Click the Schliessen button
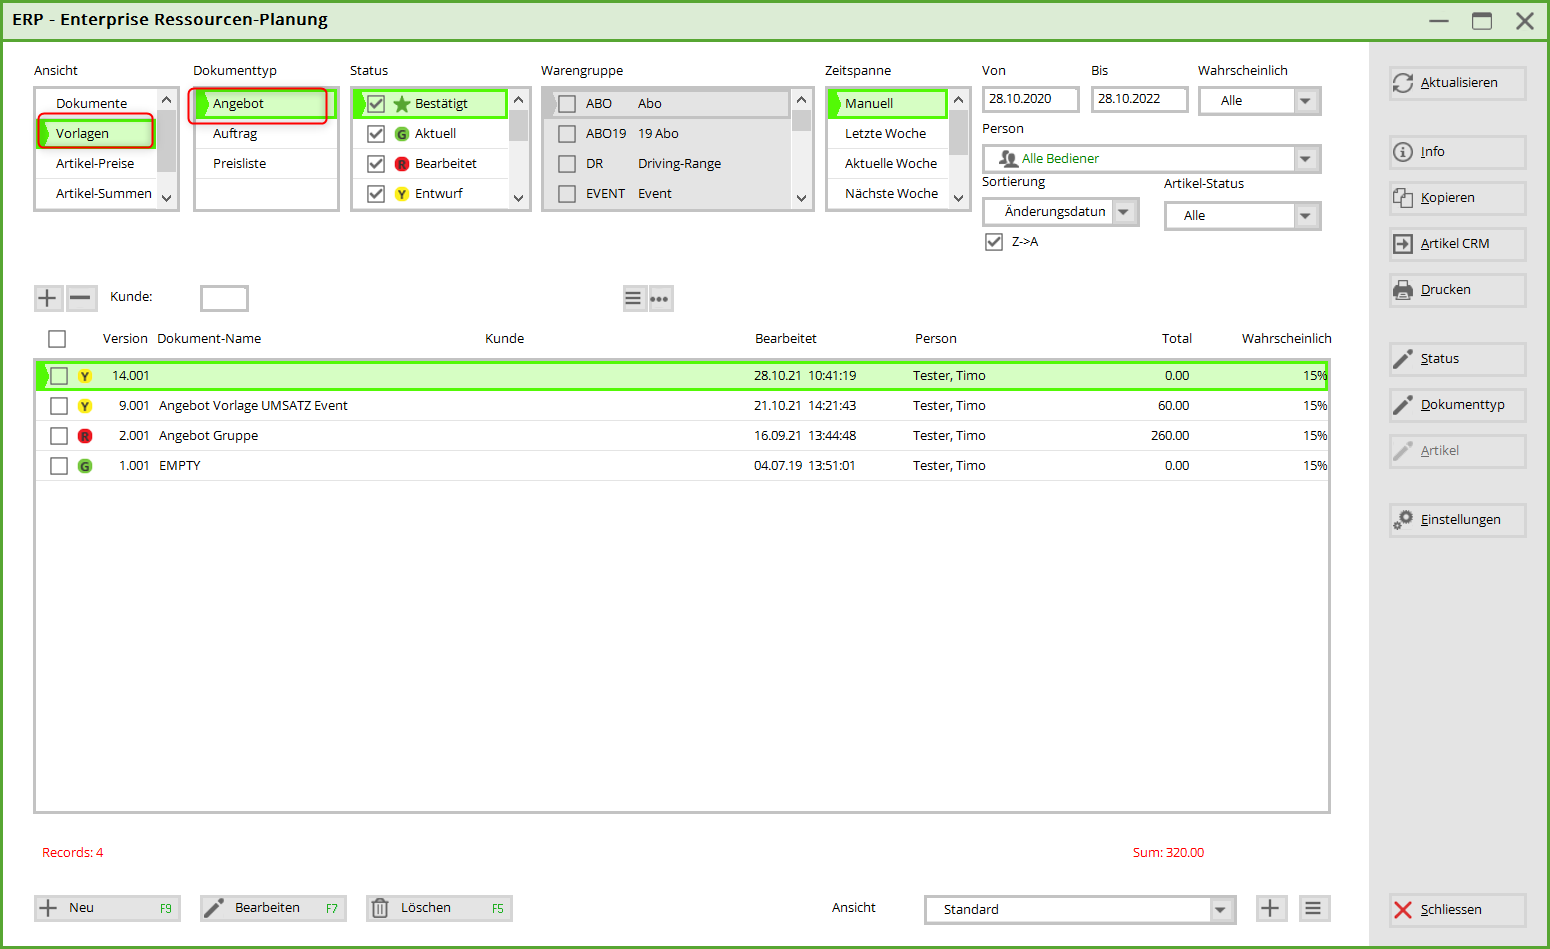1550x949 pixels. tap(1457, 910)
